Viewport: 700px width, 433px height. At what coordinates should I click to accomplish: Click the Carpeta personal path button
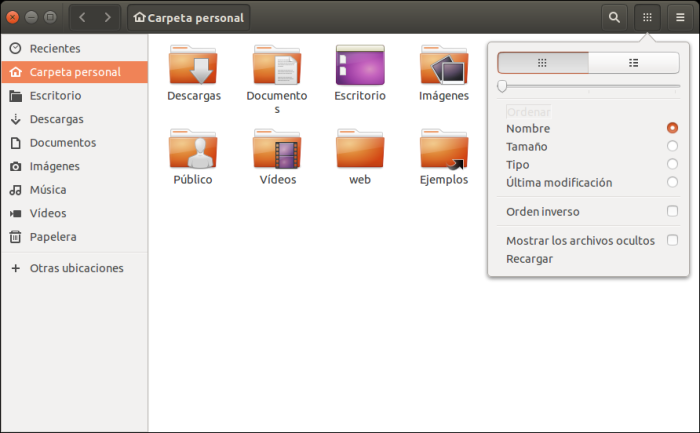tap(189, 17)
